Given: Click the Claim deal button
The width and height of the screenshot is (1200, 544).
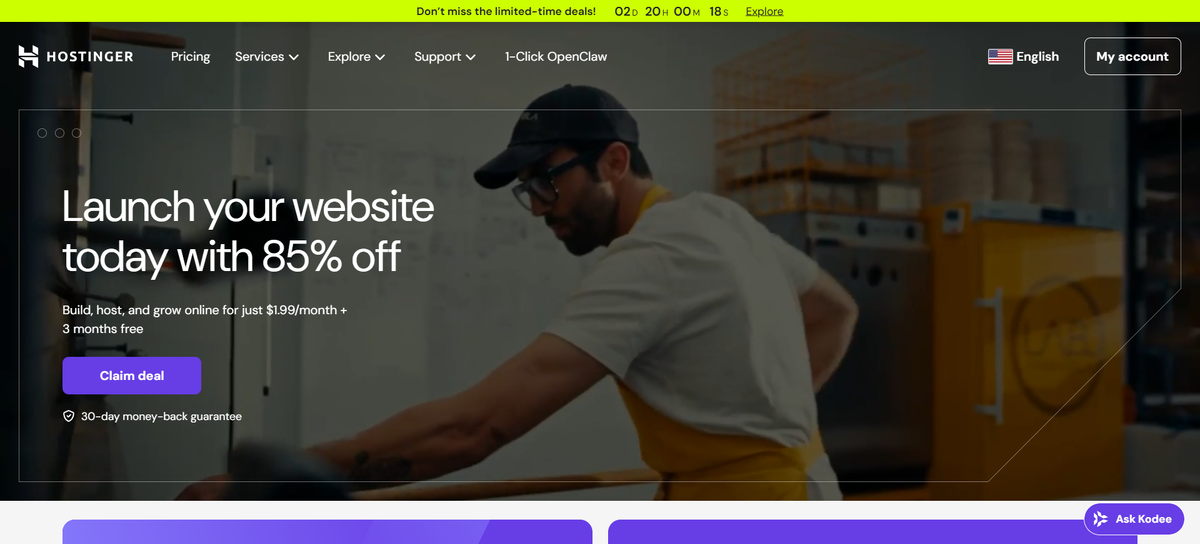Looking at the screenshot, I should [132, 376].
